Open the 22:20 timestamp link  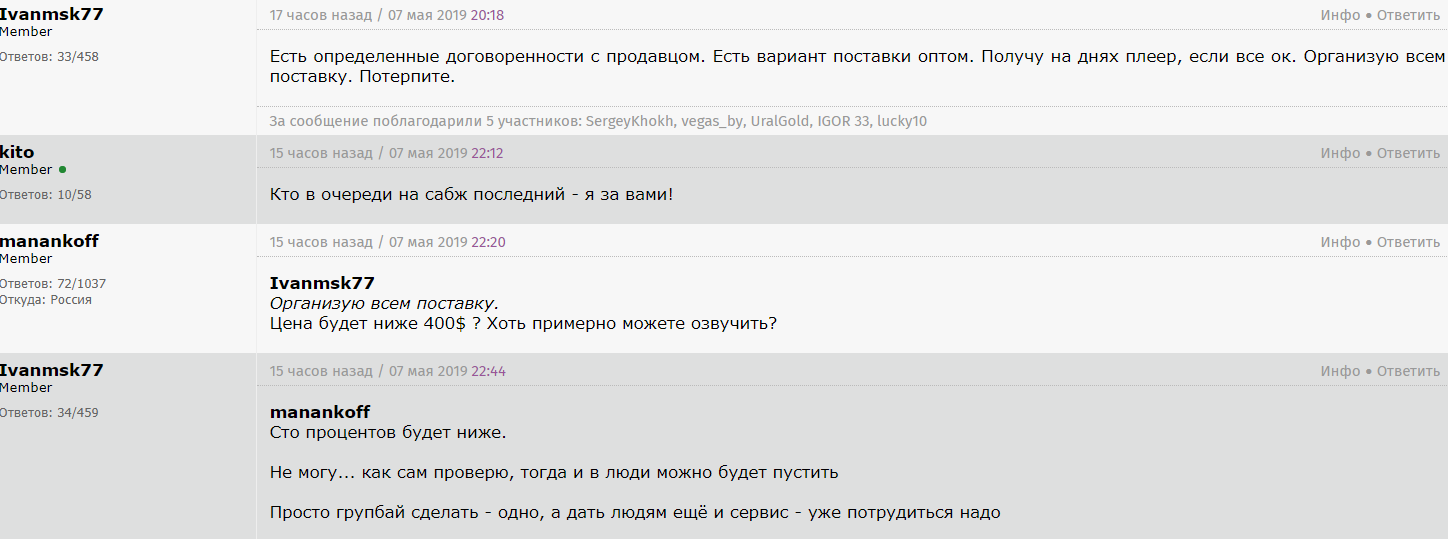coord(488,242)
